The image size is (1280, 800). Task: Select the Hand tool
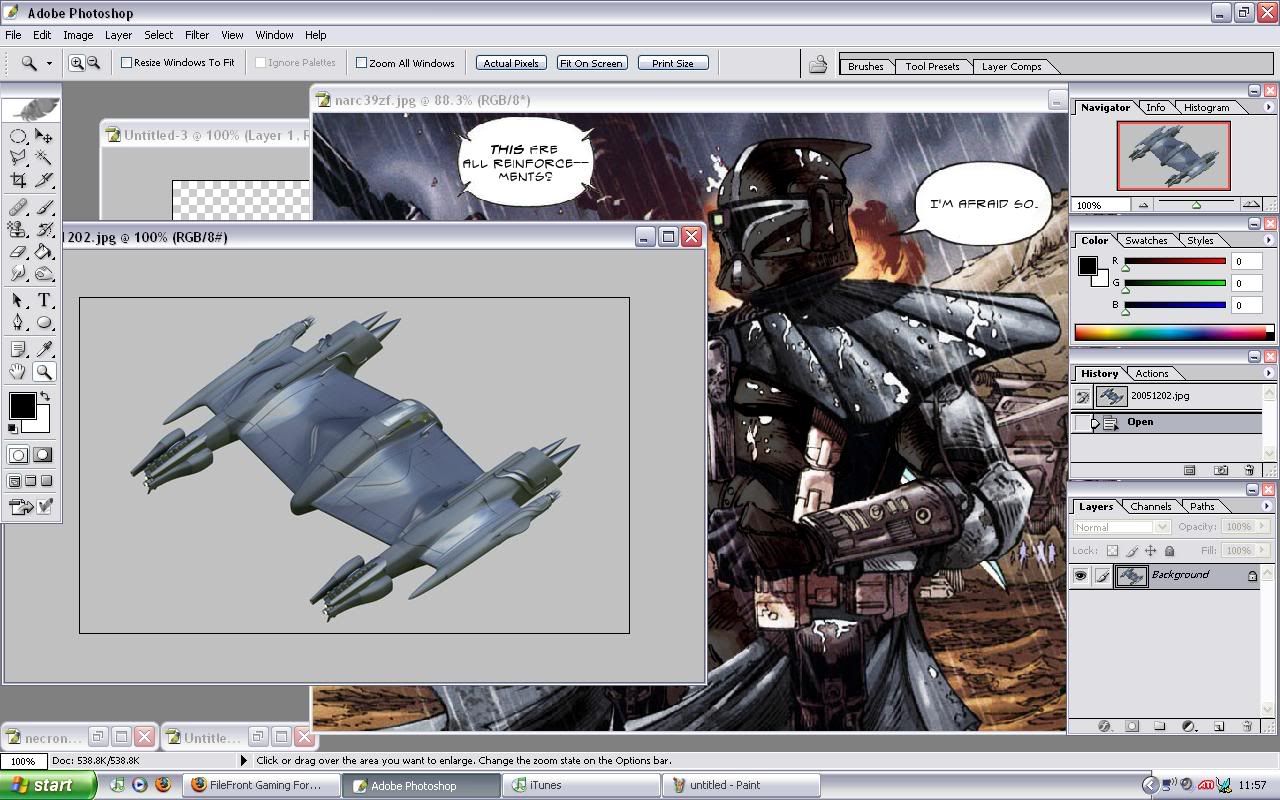(x=18, y=371)
